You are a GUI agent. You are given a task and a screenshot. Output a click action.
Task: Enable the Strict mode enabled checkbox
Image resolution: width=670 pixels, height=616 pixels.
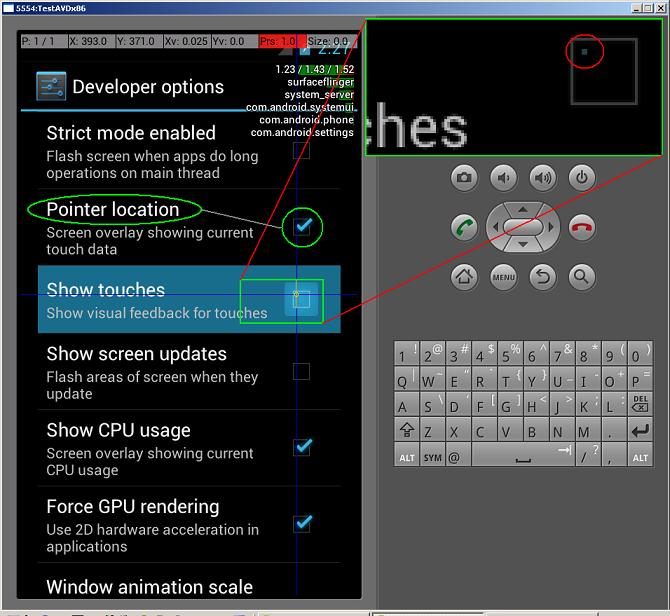(x=301, y=150)
